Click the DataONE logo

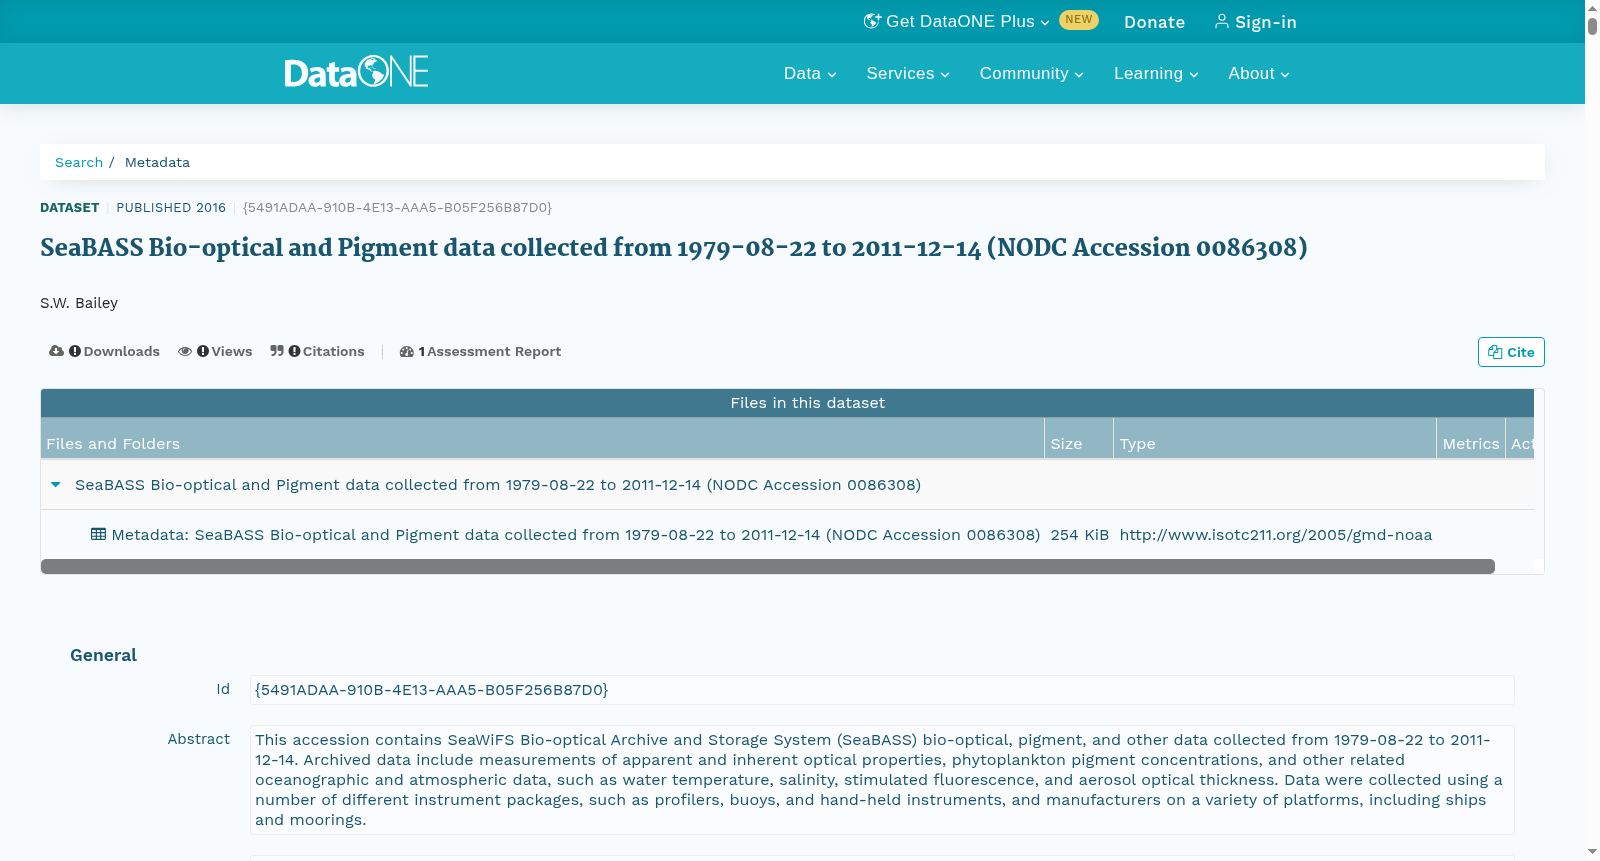click(x=356, y=72)
